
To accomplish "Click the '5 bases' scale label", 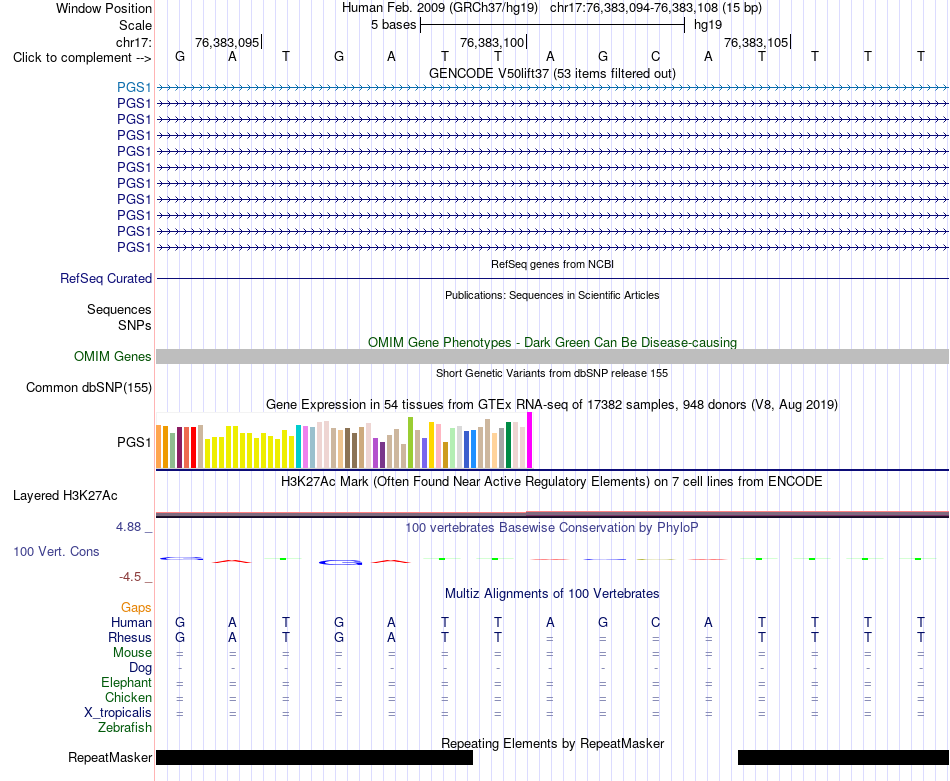I will [x=393, y=25].
